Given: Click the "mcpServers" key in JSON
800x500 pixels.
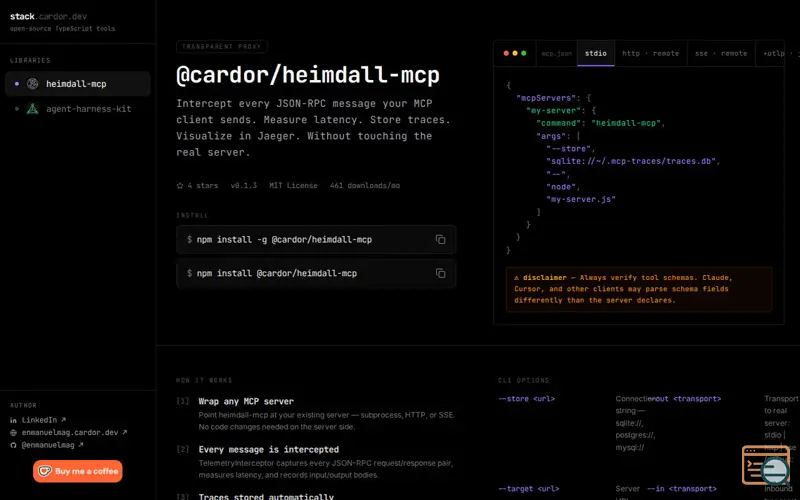Looking at the screenshot, I should [x=544, y=97].
